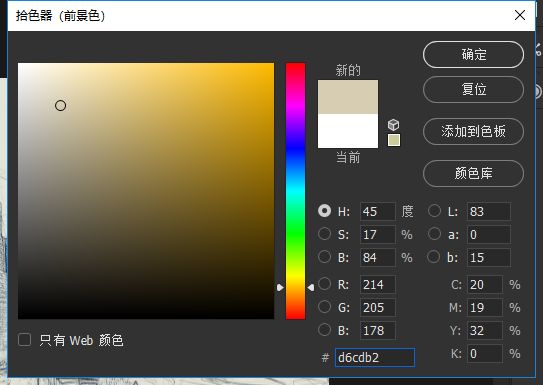
Task: Click the current color (当前) white swatch
Action: 348,131
